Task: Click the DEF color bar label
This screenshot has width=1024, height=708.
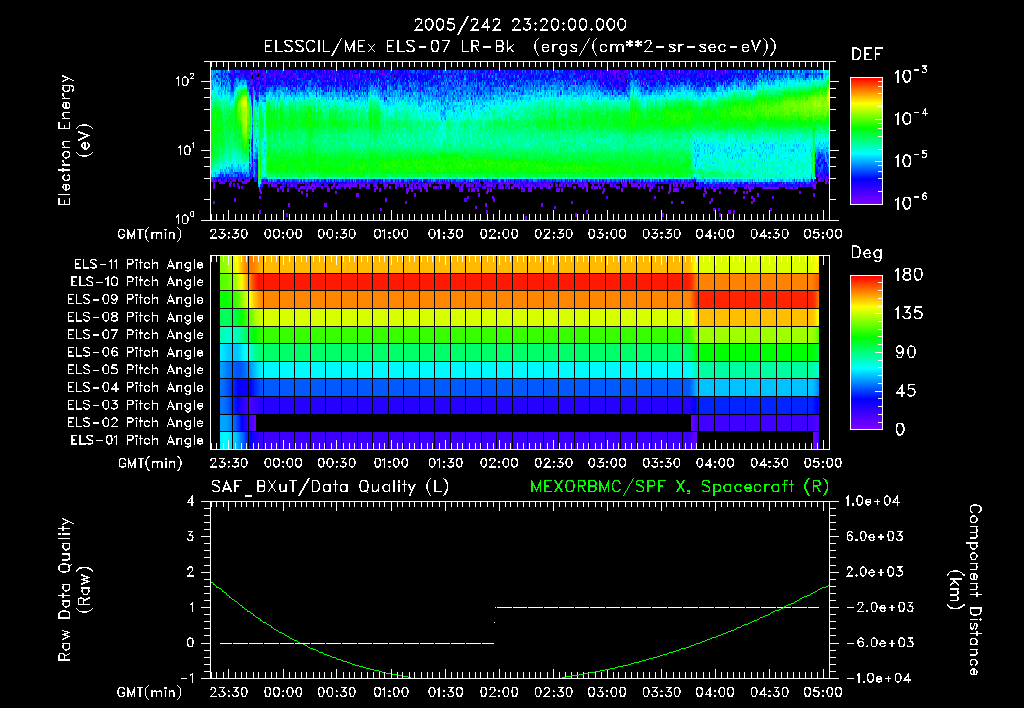Action: (x=867, y=54)
